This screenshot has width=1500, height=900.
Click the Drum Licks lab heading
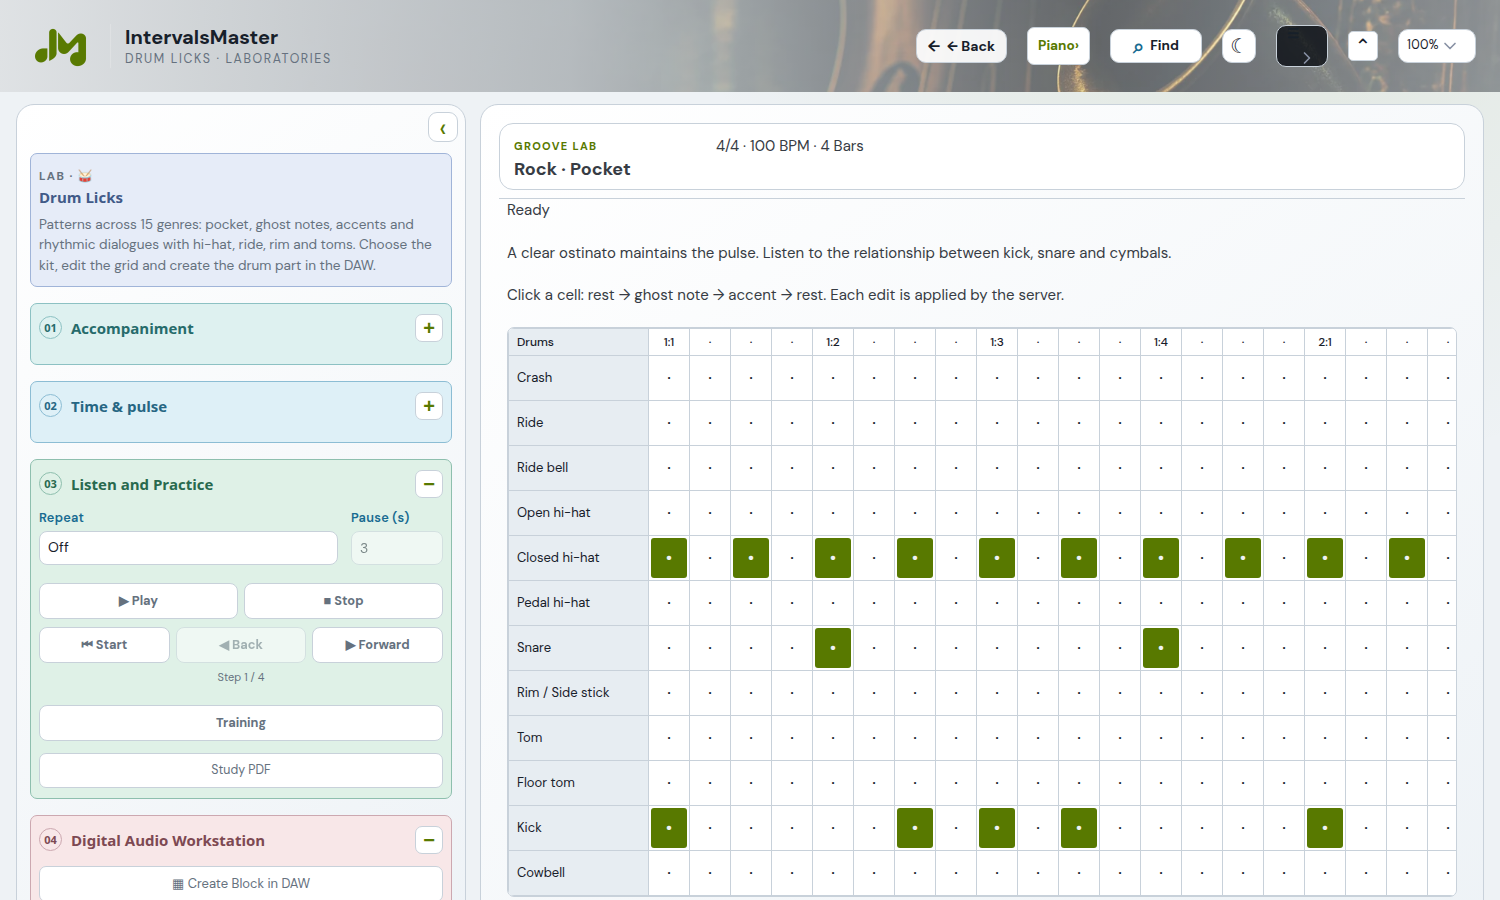click(81, 198)
